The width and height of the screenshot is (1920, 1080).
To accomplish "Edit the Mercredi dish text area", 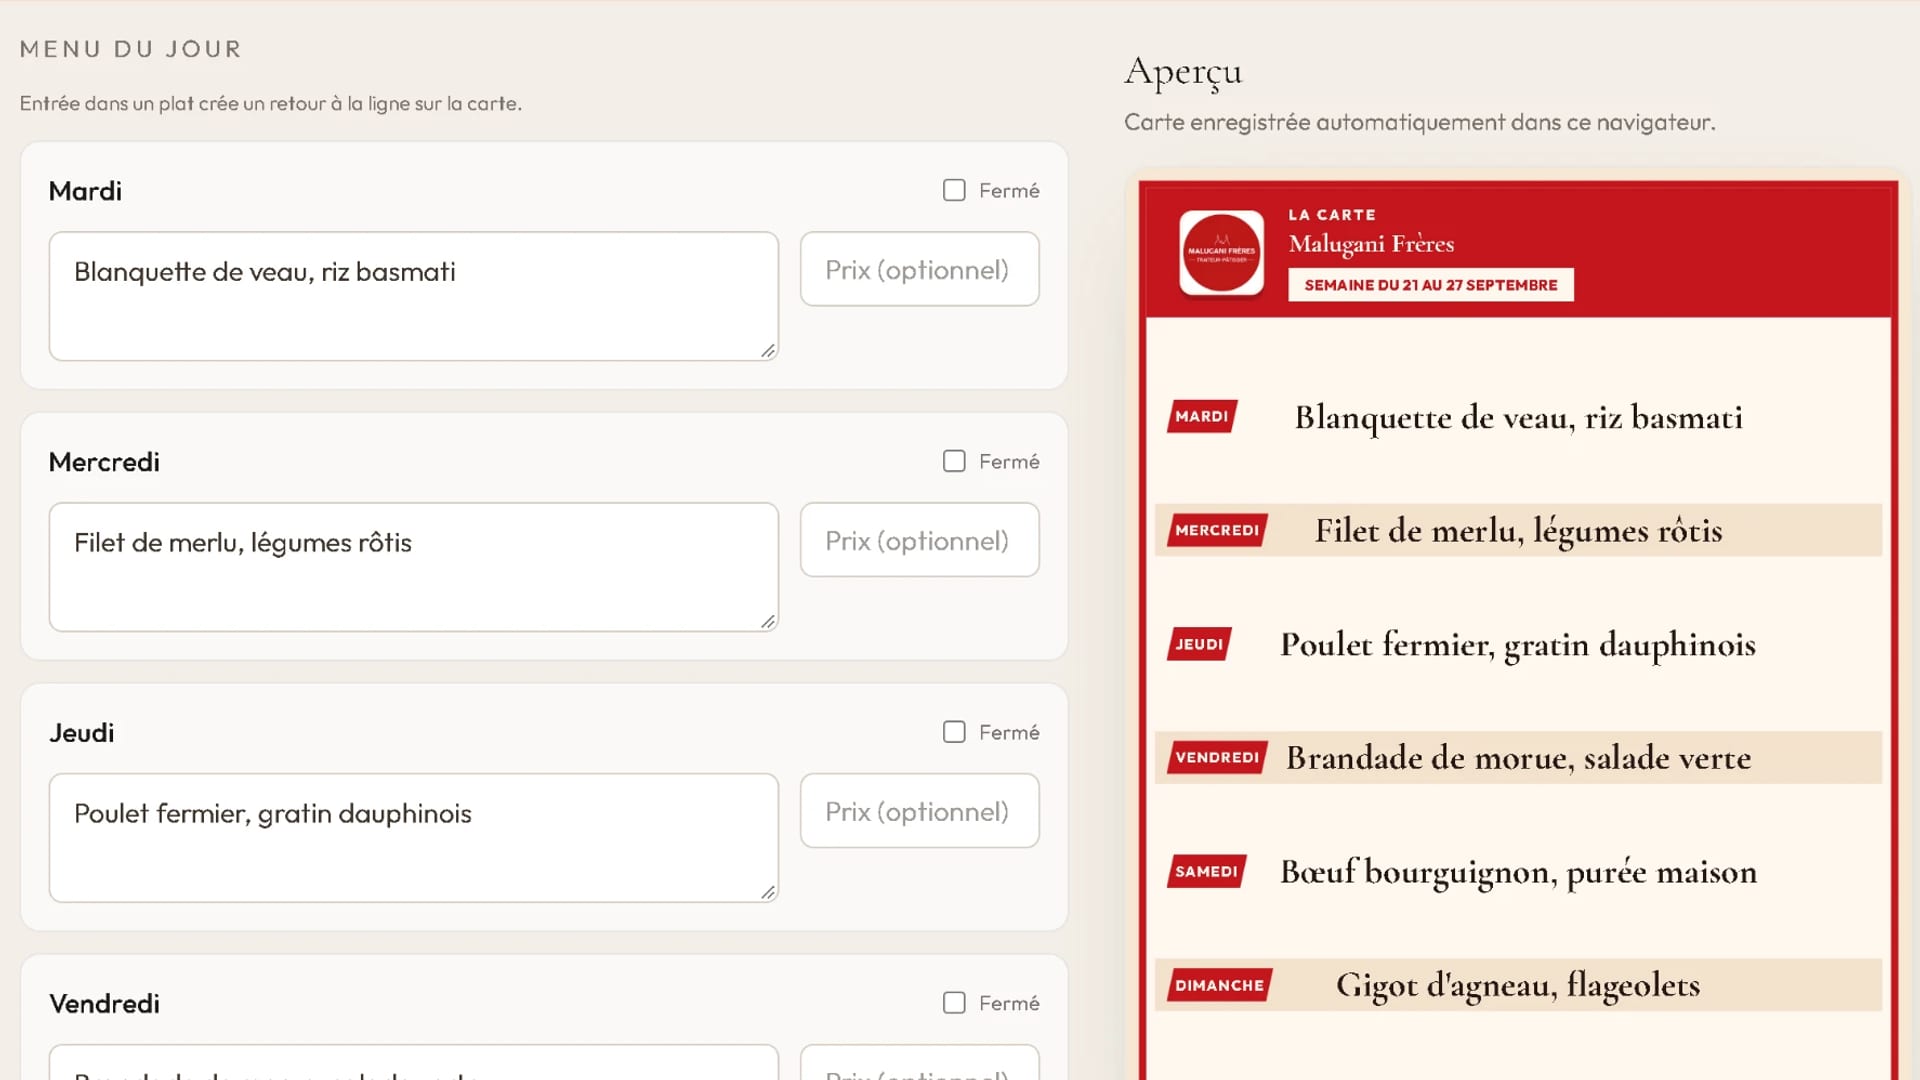I will click(x=413, y=567).
